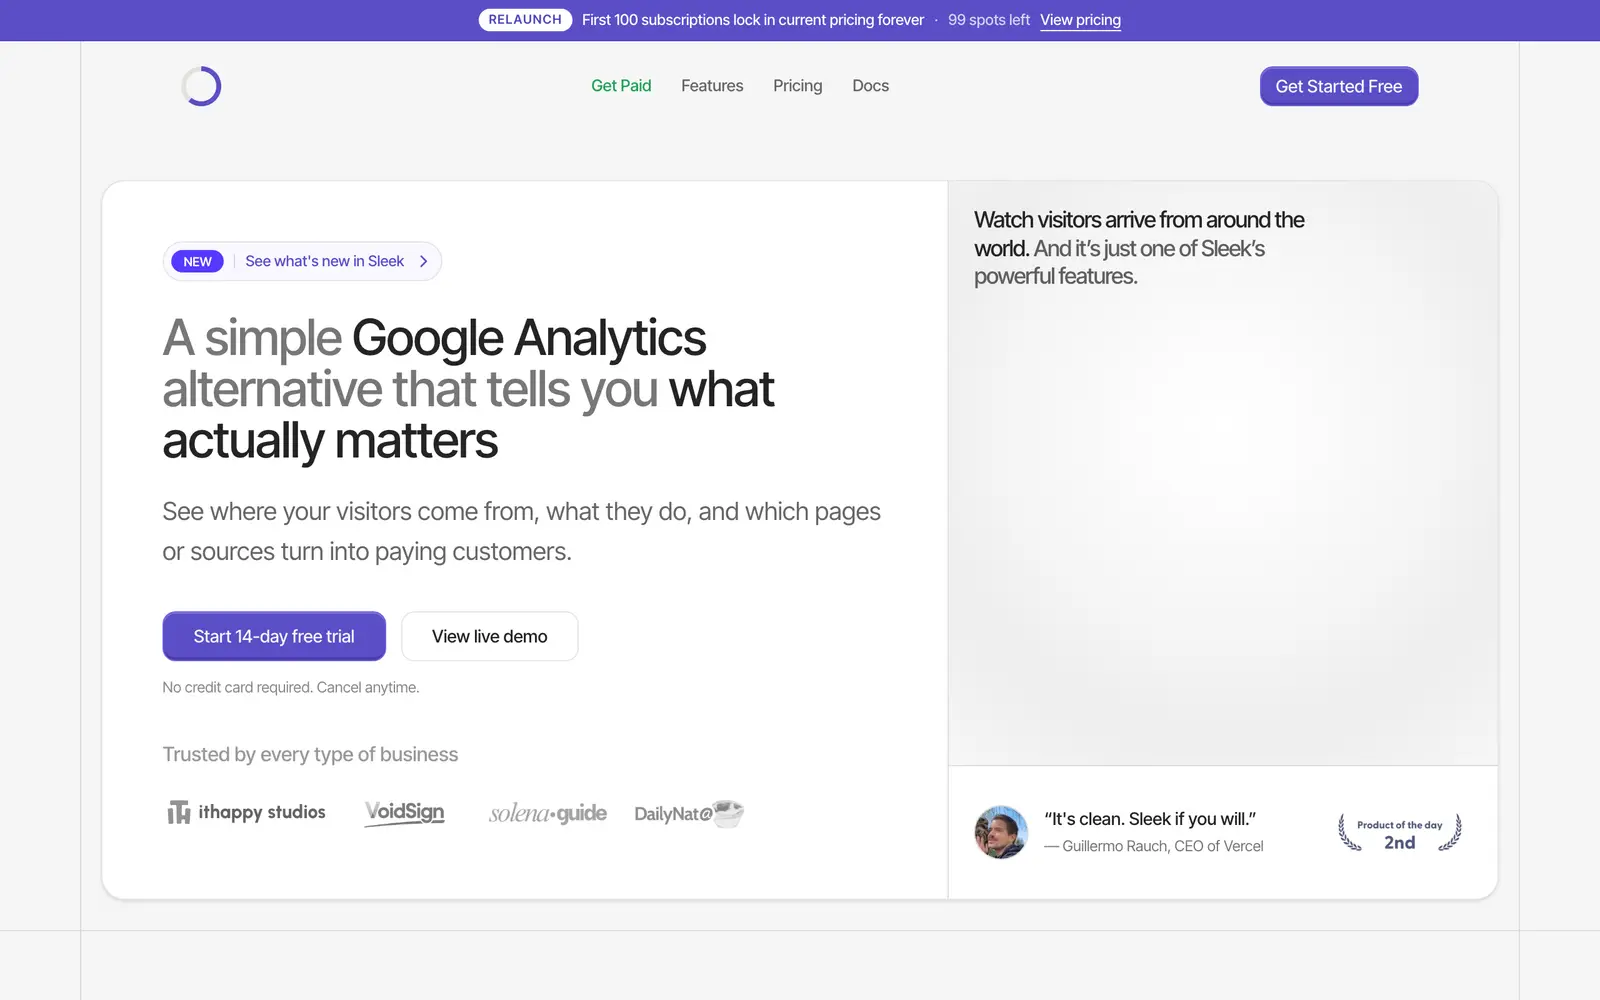Open the See what's new in Sleek link
Image resolution: width=1600 pixels, height=1000 pixels.
(325, 261)
